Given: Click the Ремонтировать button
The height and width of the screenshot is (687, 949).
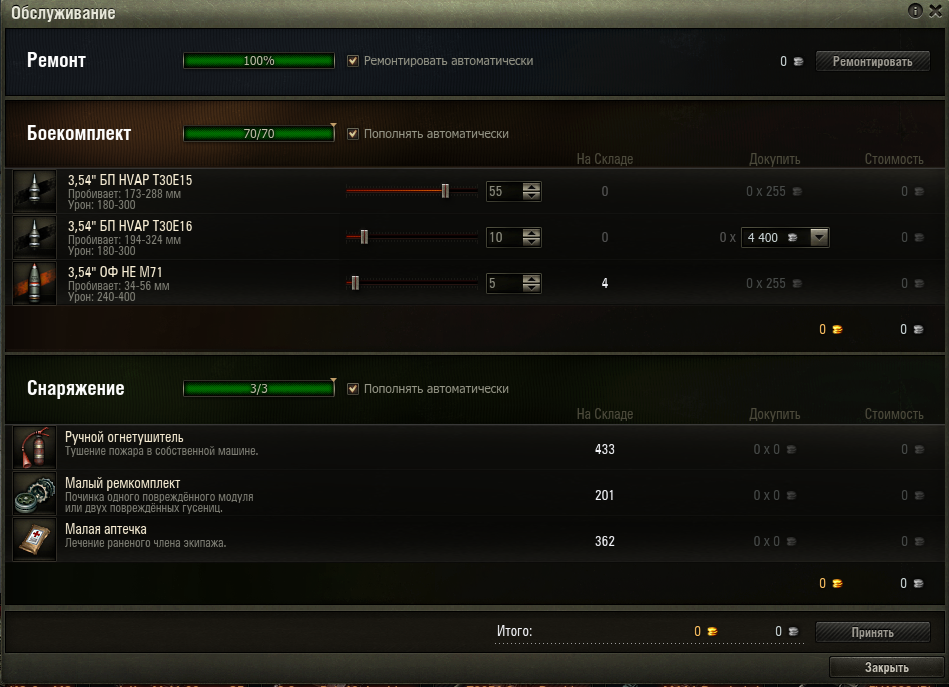Looking at the screenshot, I should (872, 61).
